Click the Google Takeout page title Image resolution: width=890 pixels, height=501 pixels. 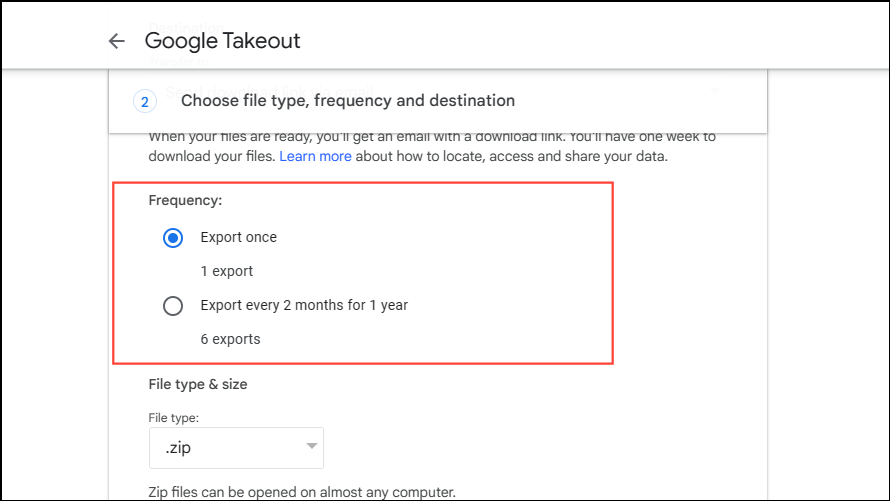(x=222, y=41)
